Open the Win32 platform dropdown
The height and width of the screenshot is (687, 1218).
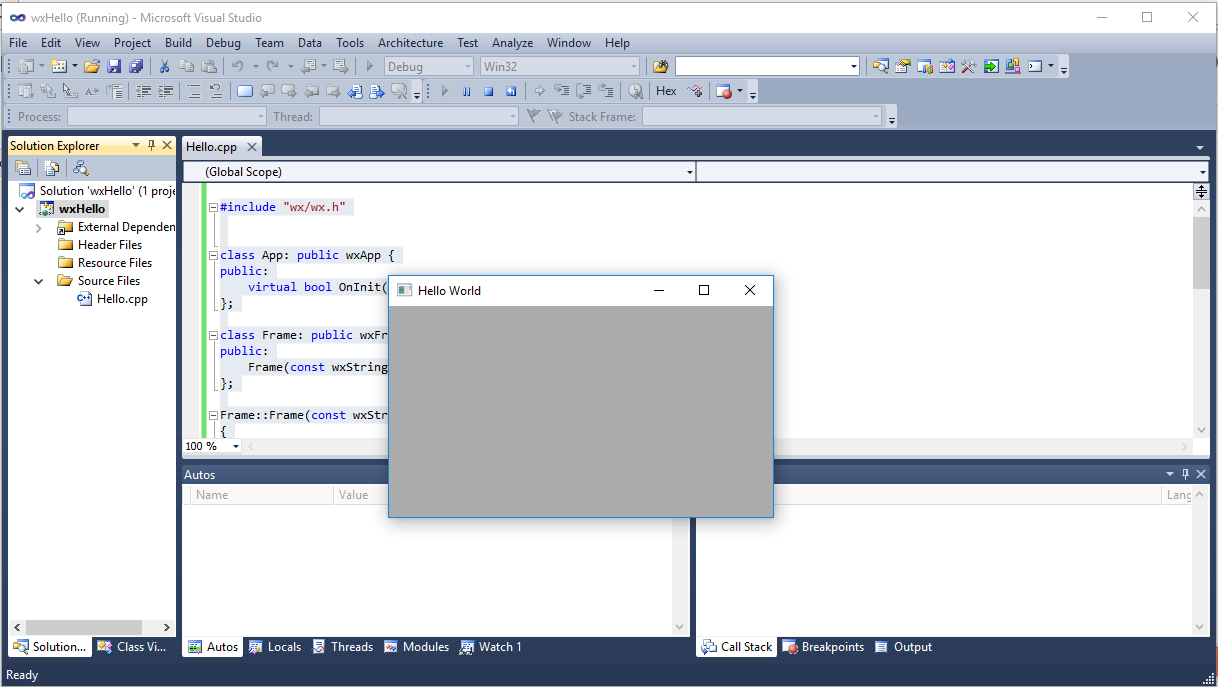tap(560, 66)
